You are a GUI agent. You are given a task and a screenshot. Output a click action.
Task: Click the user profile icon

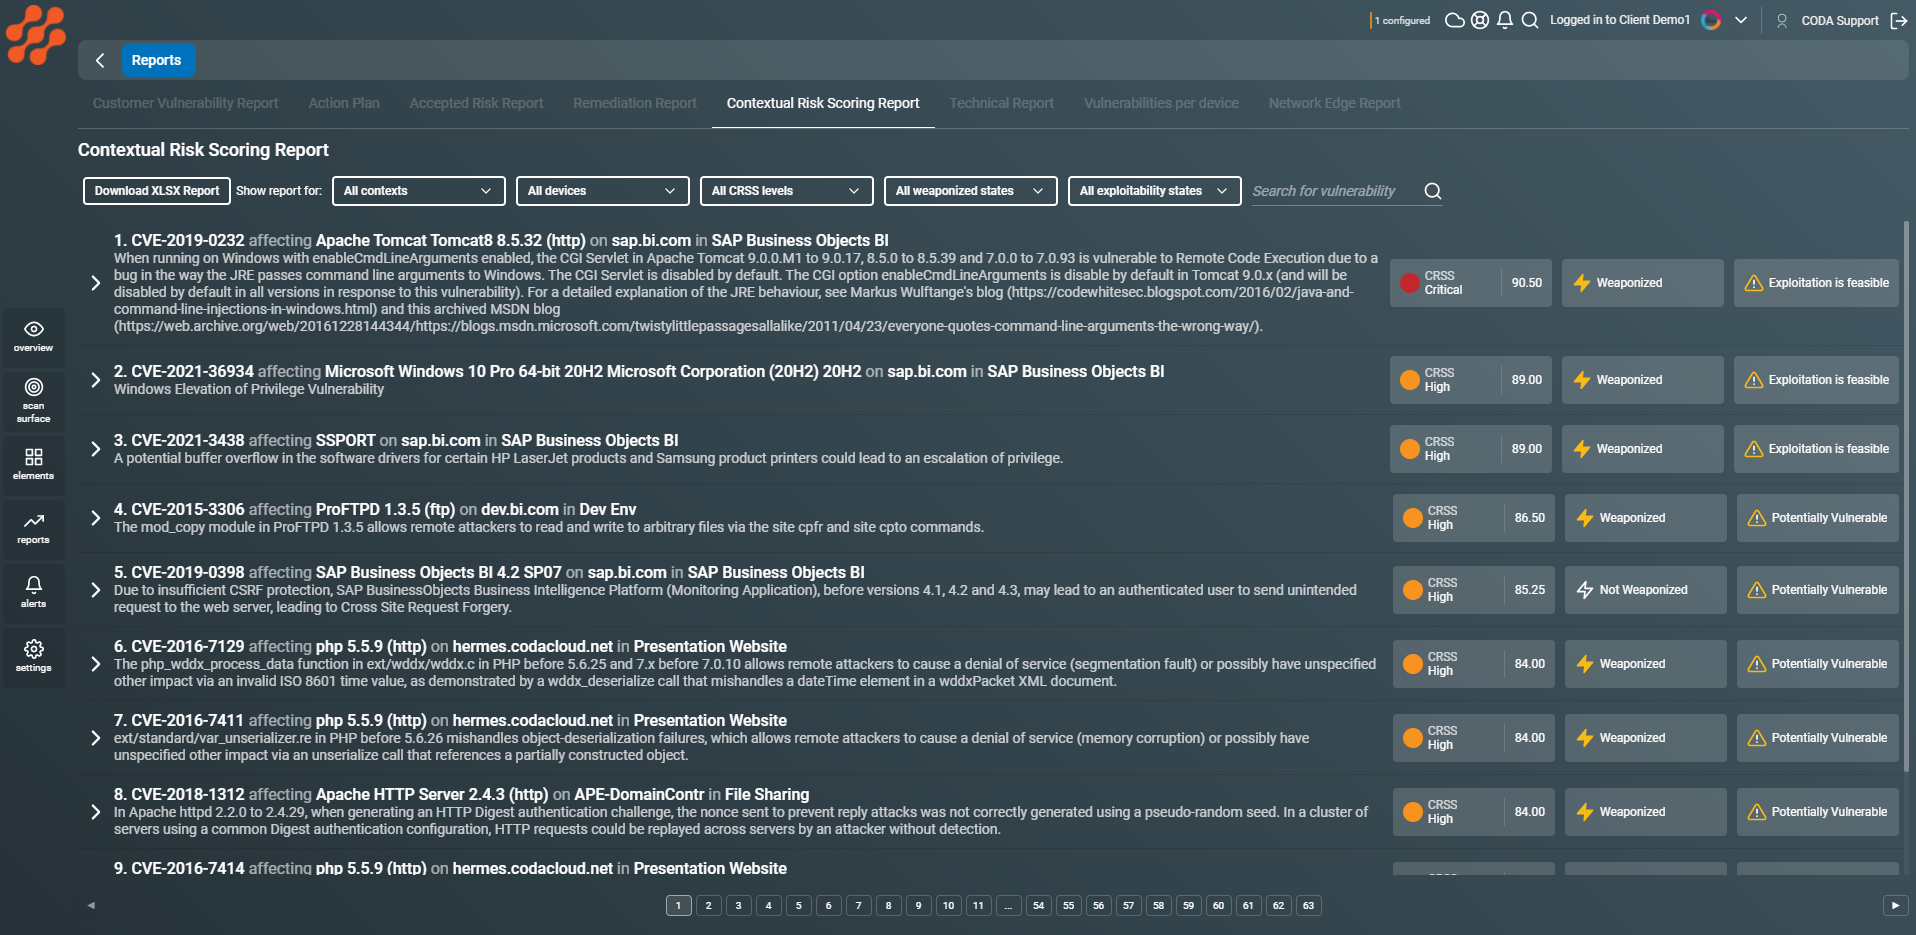tap(1782, 20)
